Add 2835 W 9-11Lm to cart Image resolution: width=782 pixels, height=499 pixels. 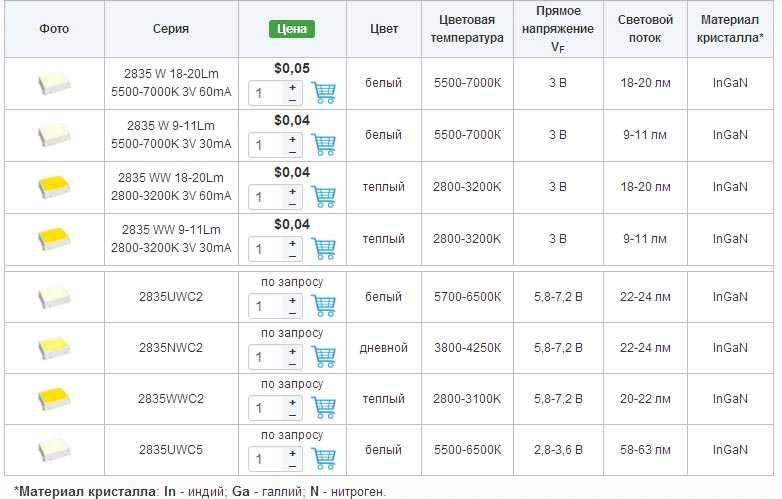(323, 145)
